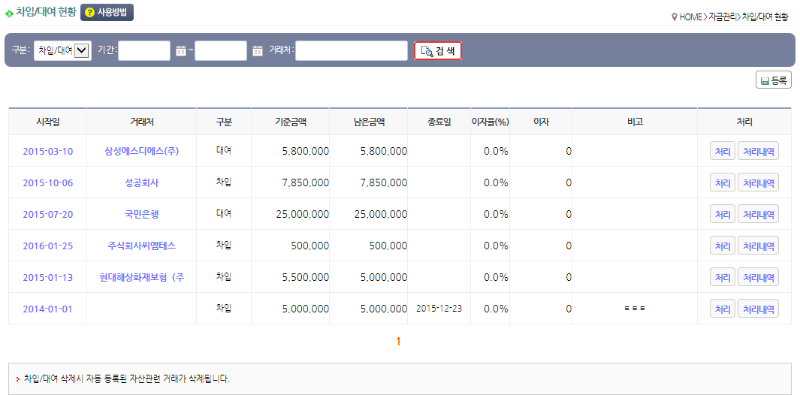Click 처리 button for 성공회사 row

click(x=722, y=183)
